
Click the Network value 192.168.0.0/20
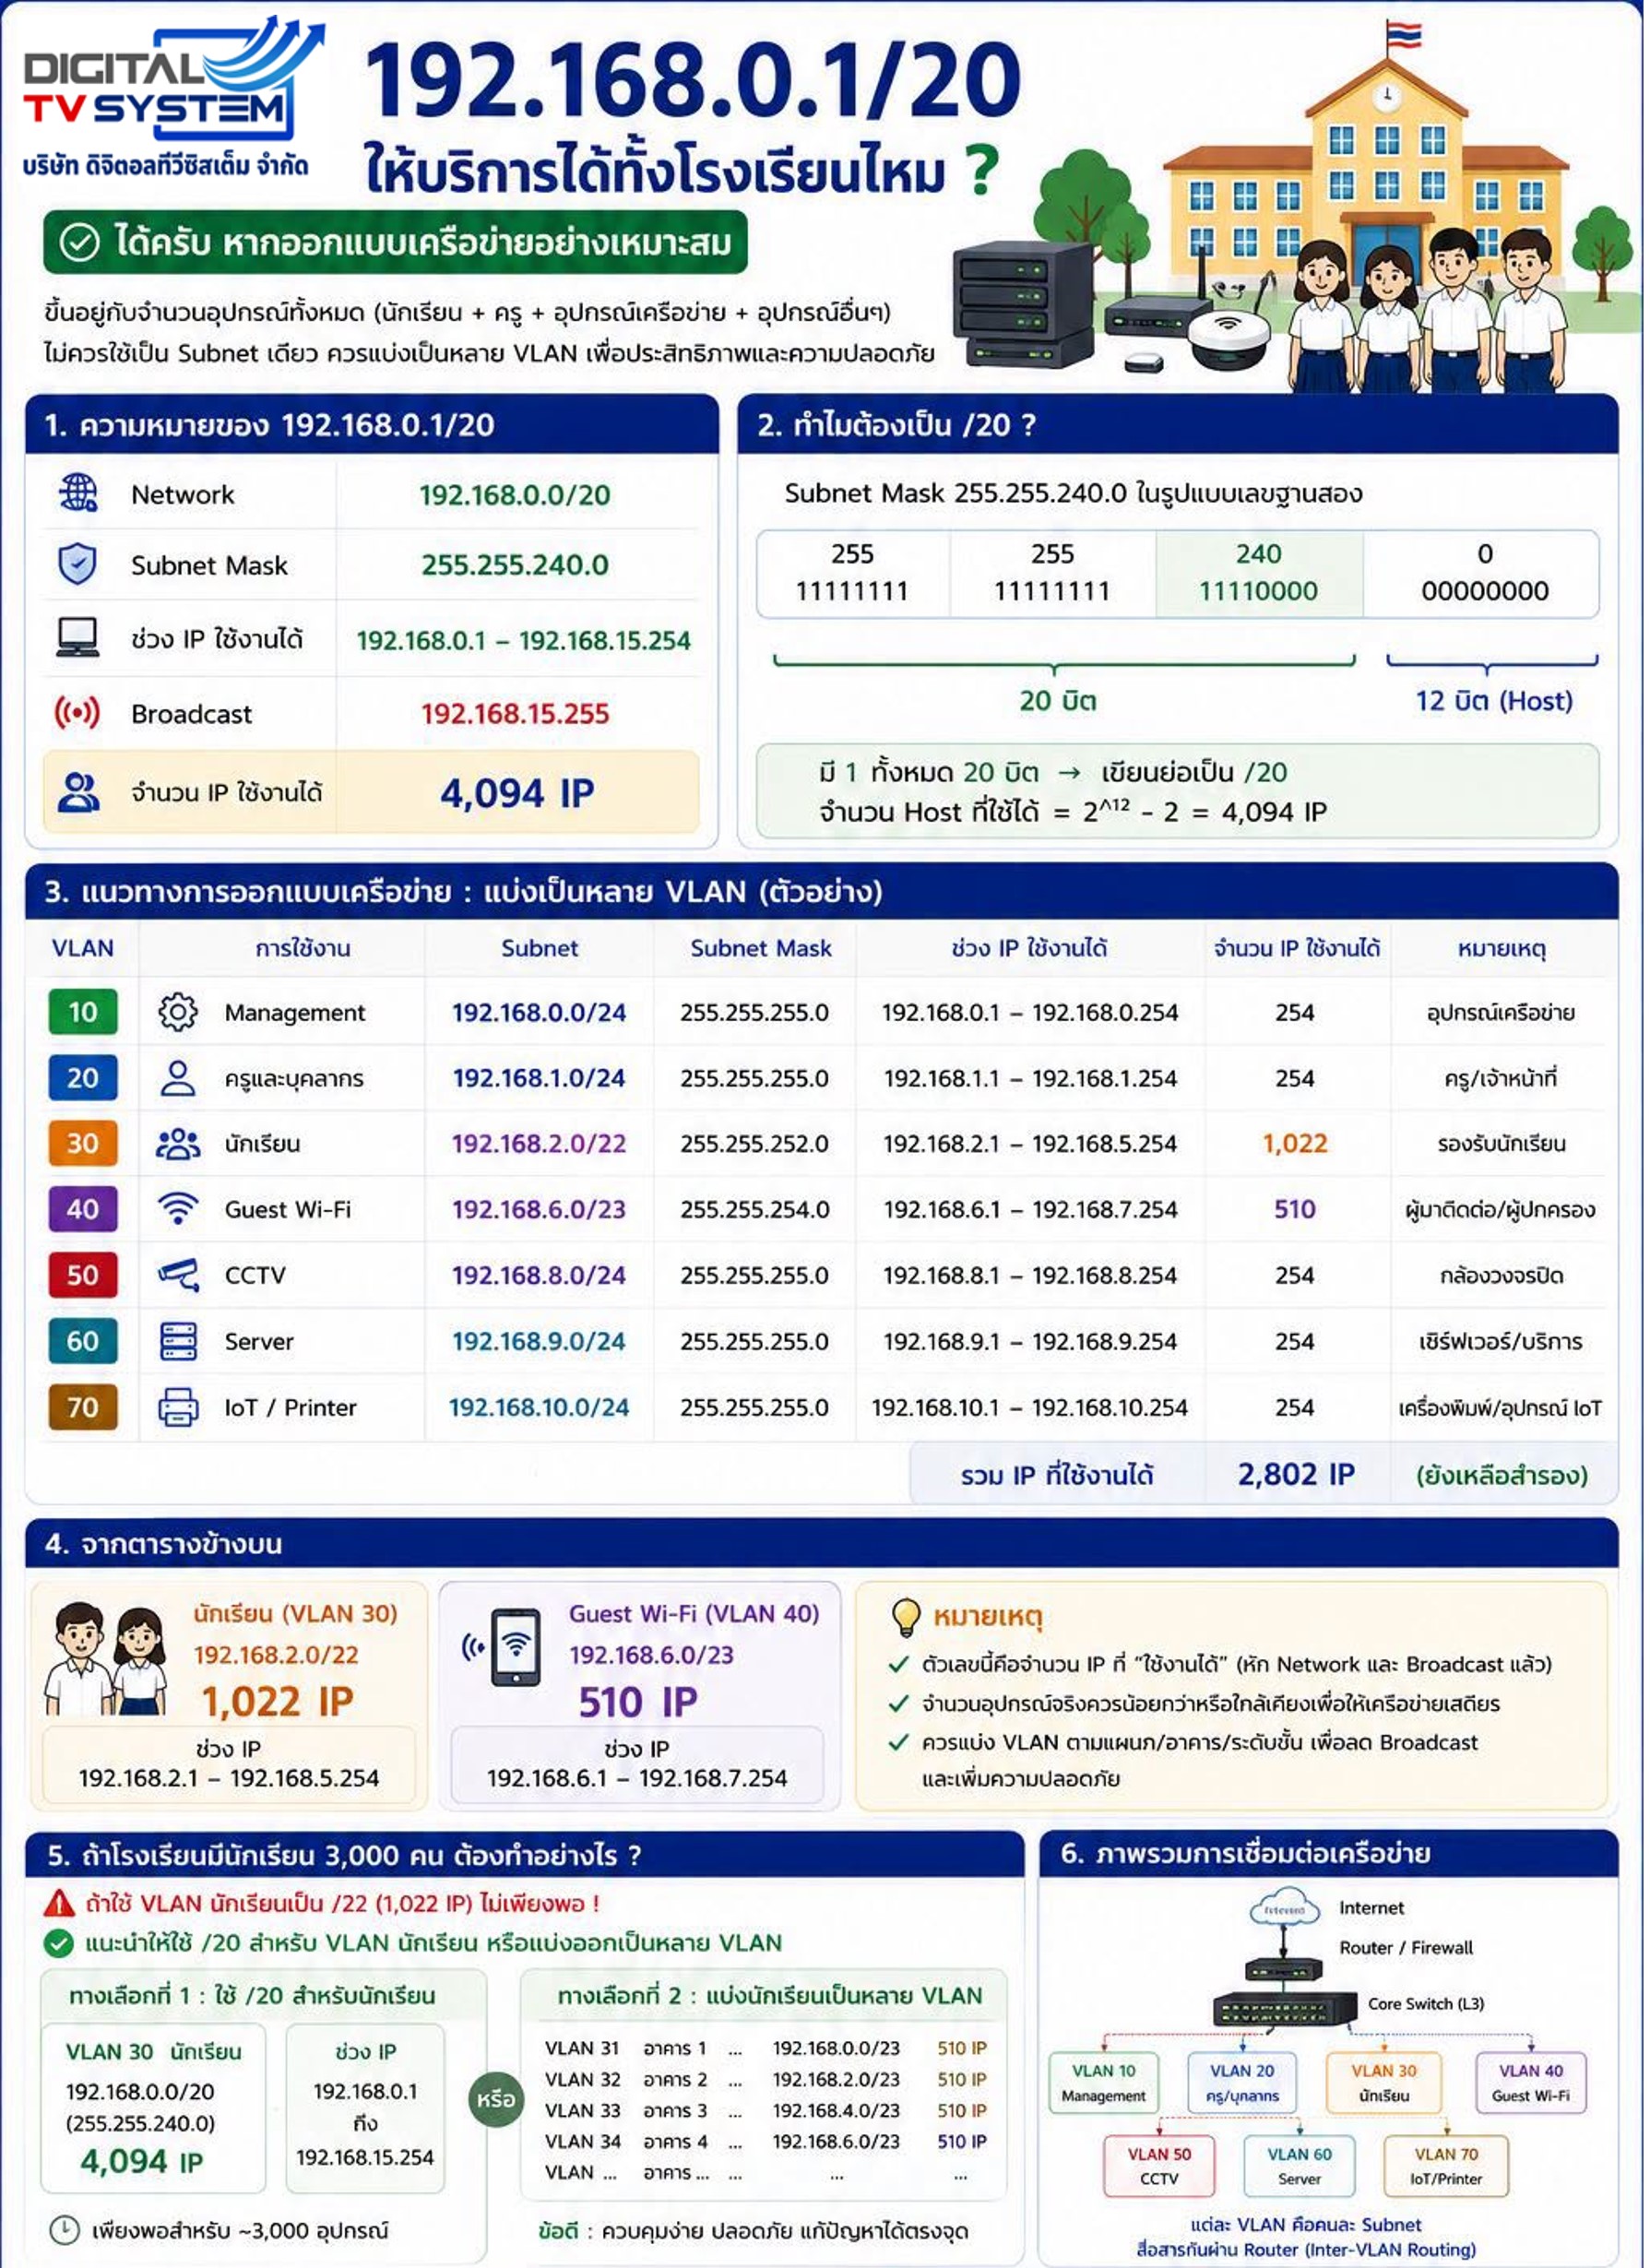[x=515, y=494]
